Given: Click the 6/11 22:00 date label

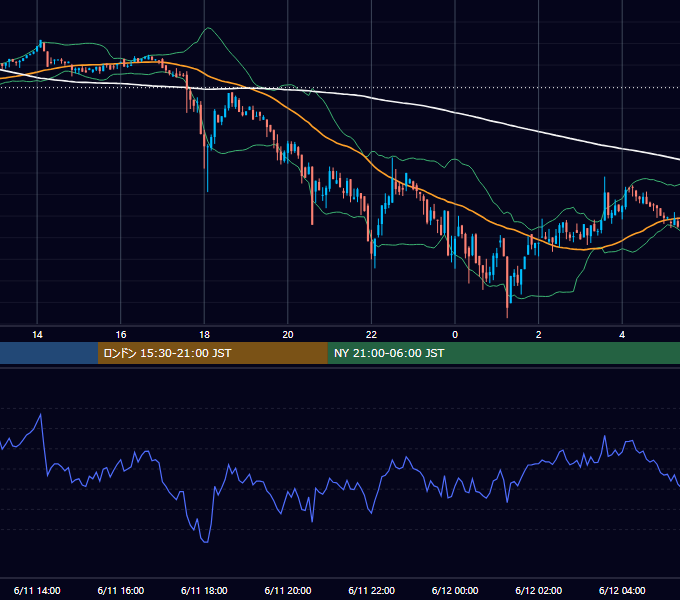Looking at the screenshot, I should coord(372,590).
